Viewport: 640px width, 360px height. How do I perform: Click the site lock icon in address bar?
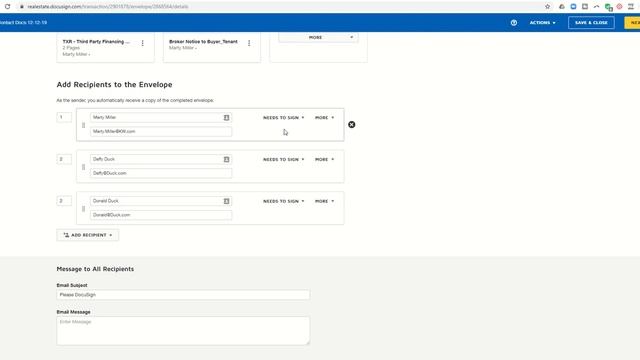click(22, 7)
